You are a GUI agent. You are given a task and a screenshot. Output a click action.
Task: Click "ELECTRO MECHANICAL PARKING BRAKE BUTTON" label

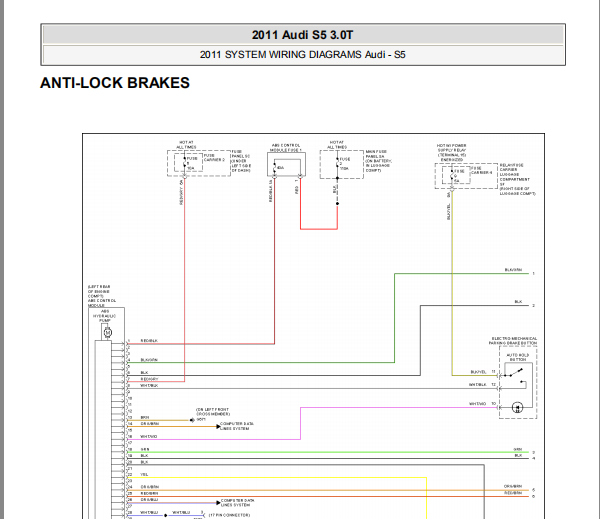tap(514, 341)
